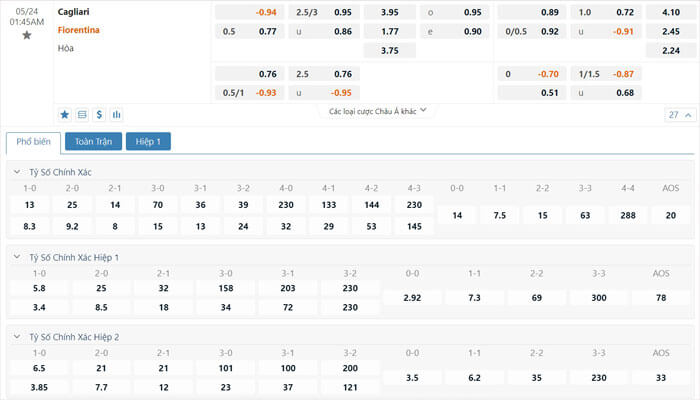Select under odds 0.86 full match
The width and height of the screenshot is (700, 400).
click(x=324, y=32)
